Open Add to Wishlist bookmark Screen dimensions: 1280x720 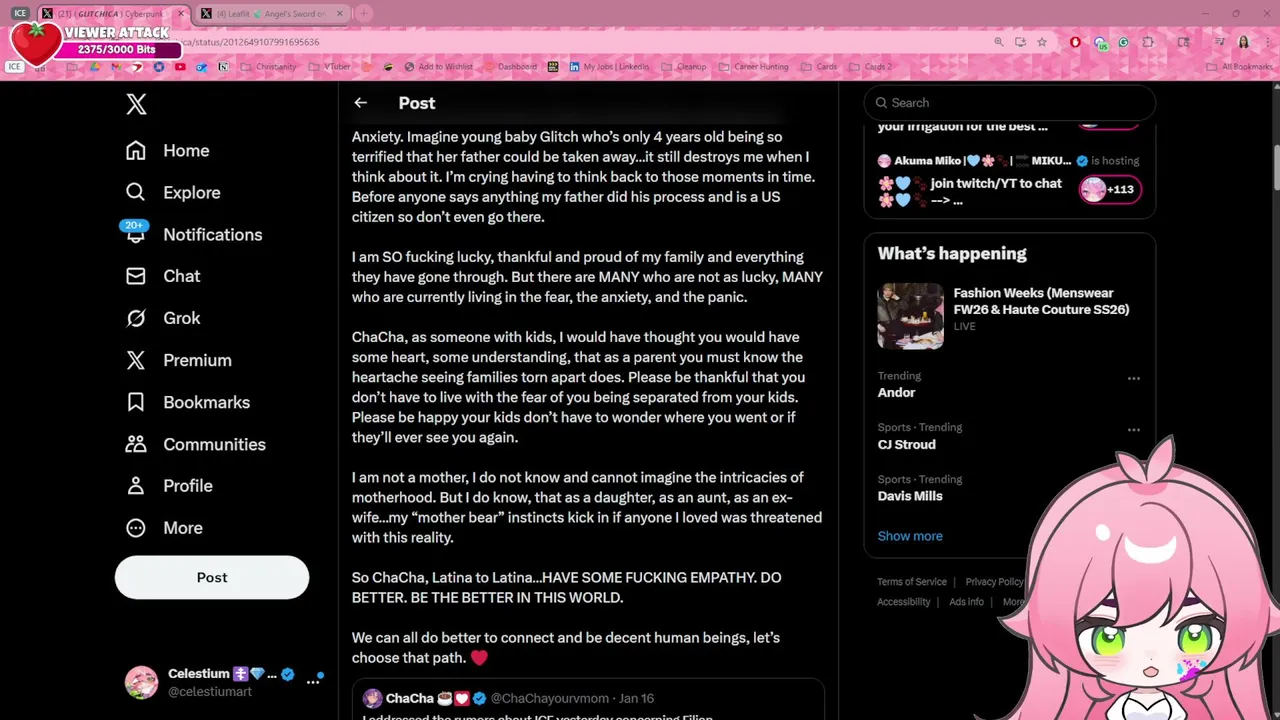pyautogui.click(x=438, y=67)
